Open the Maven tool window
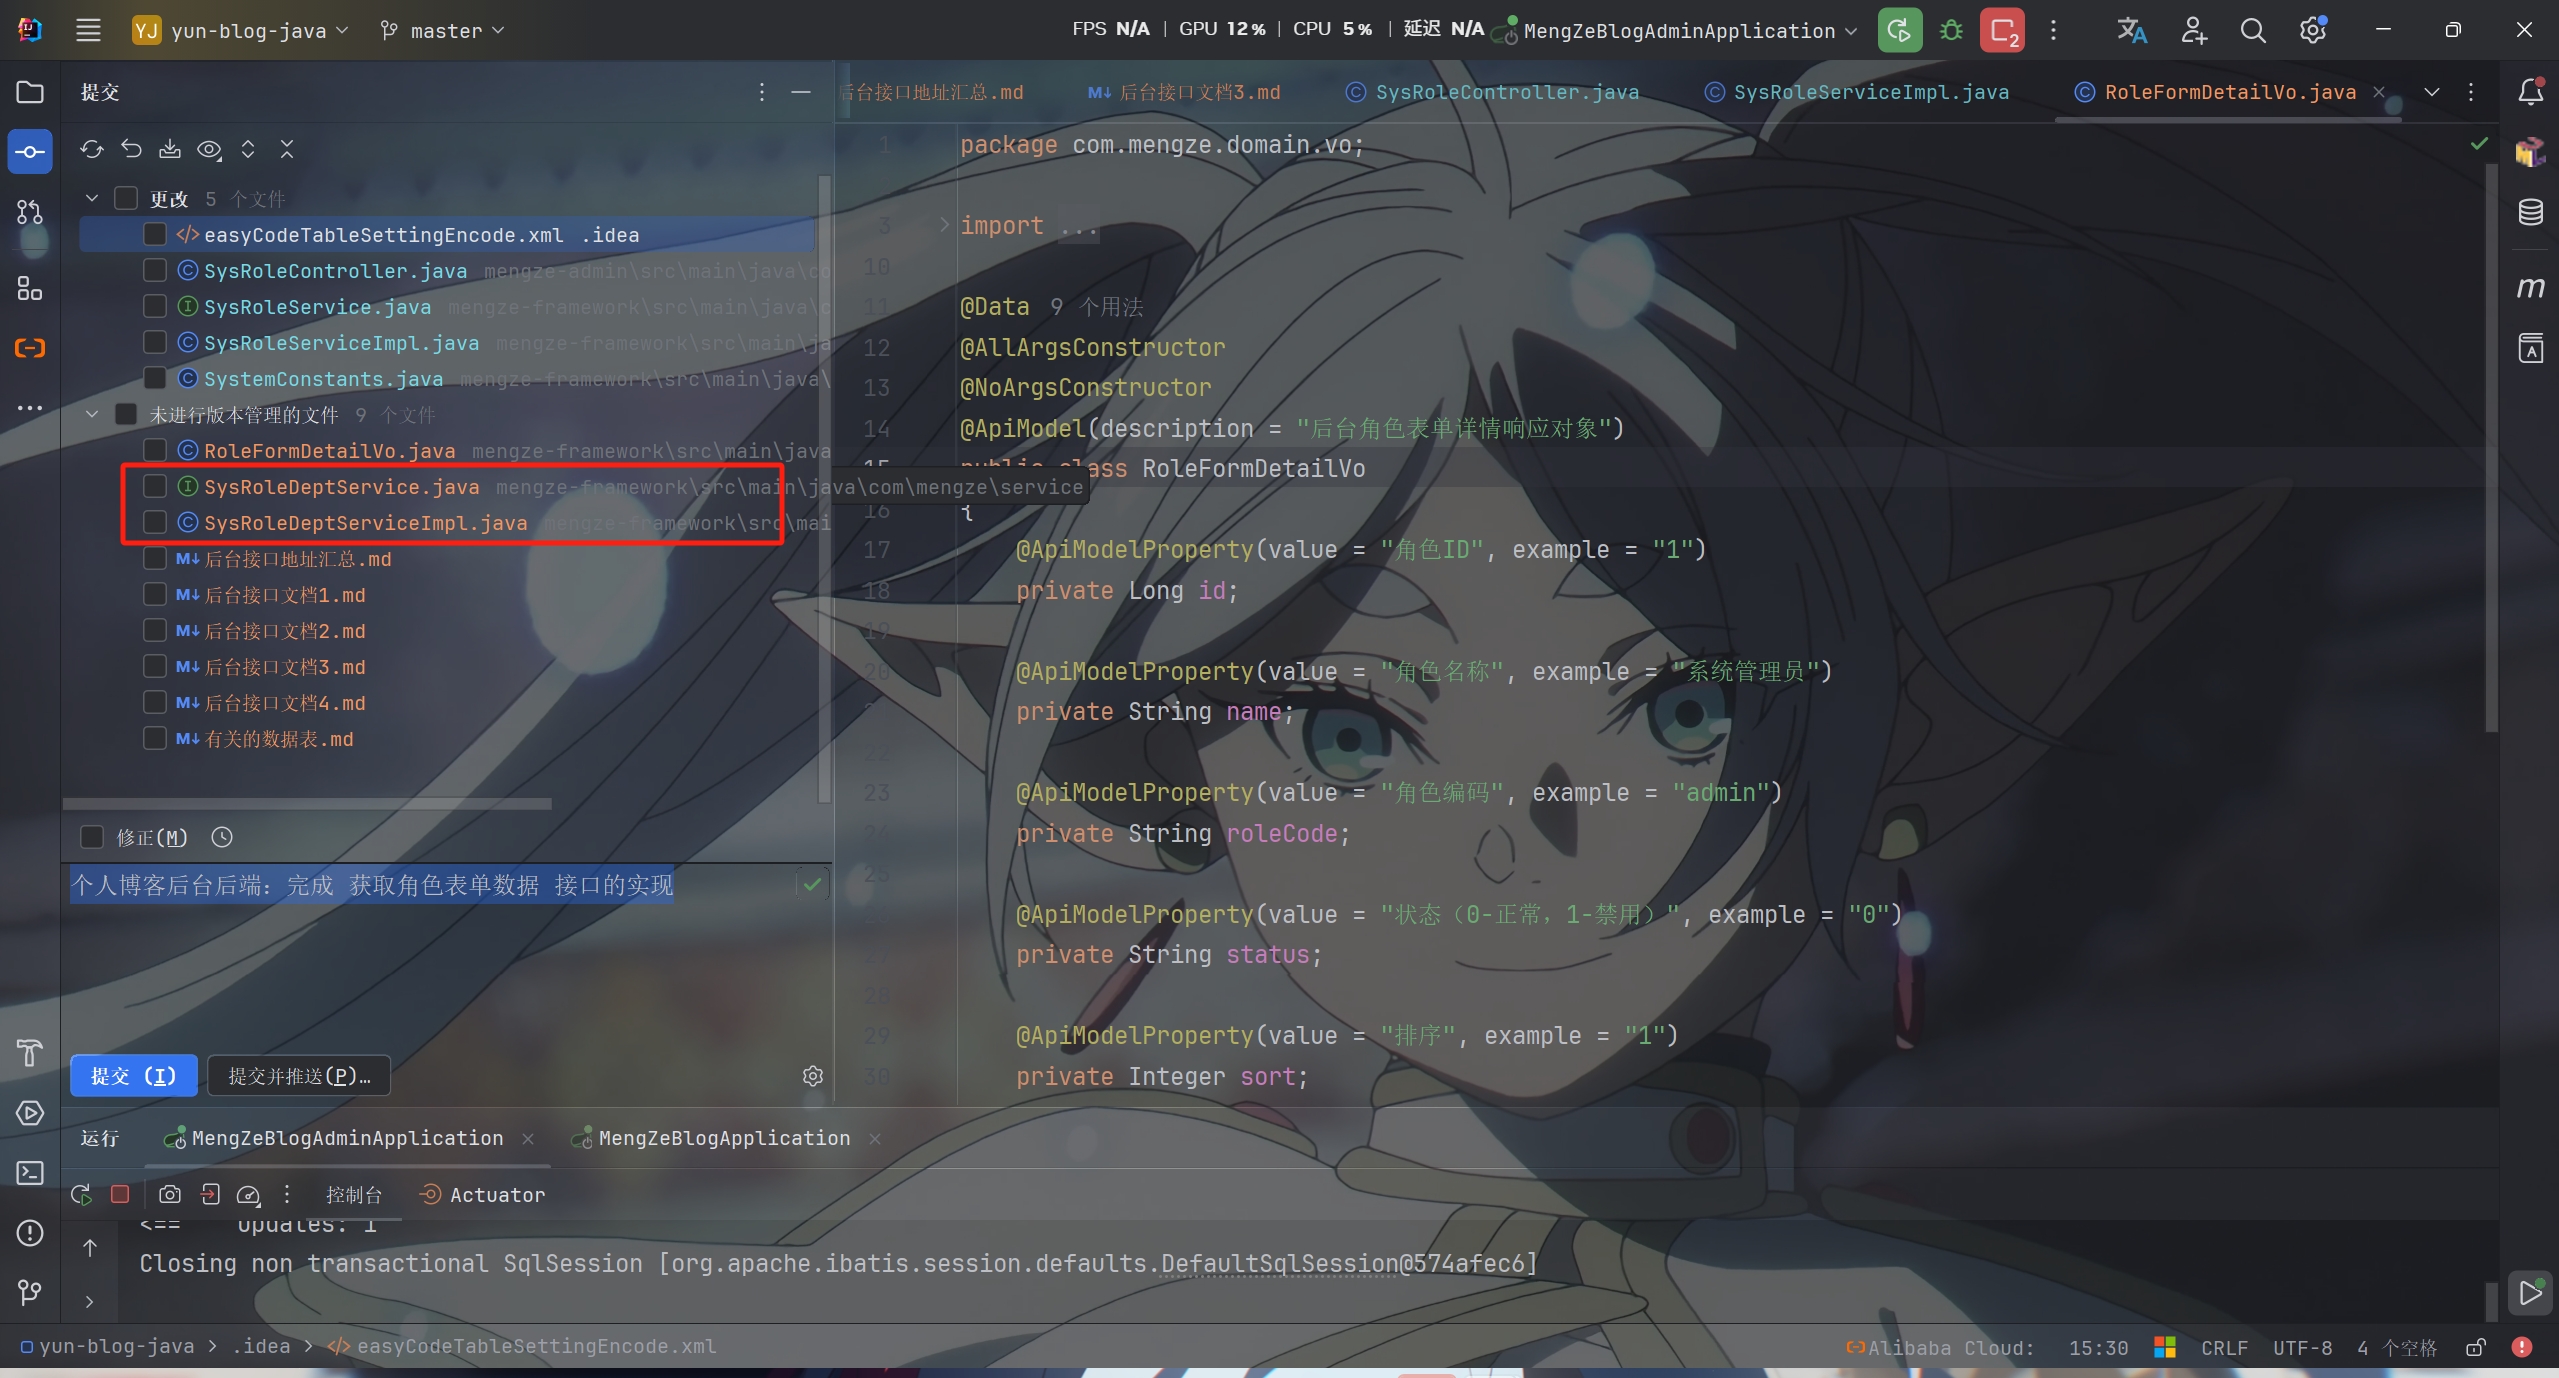This screenshot has height=1378, width=2559. click(2530, 288)
